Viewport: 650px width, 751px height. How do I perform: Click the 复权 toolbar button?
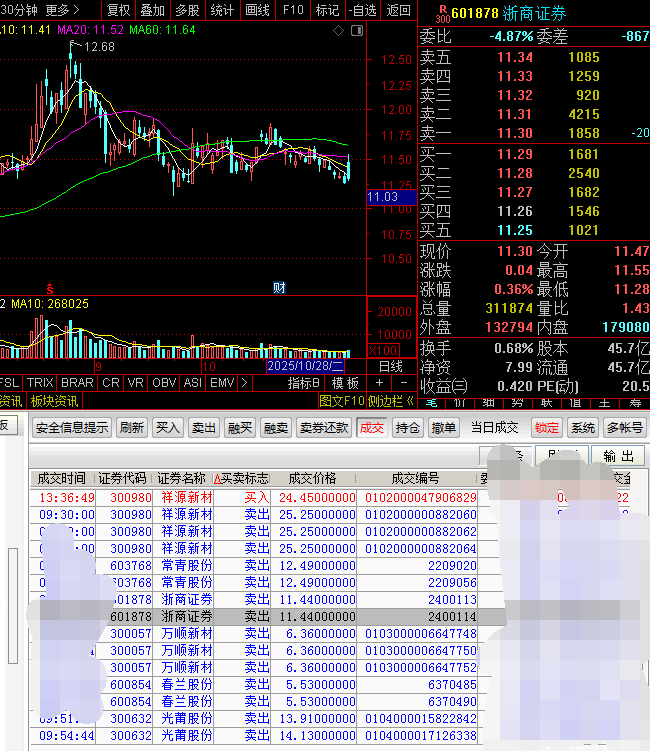pyautogui.click(x=118, y=10)
